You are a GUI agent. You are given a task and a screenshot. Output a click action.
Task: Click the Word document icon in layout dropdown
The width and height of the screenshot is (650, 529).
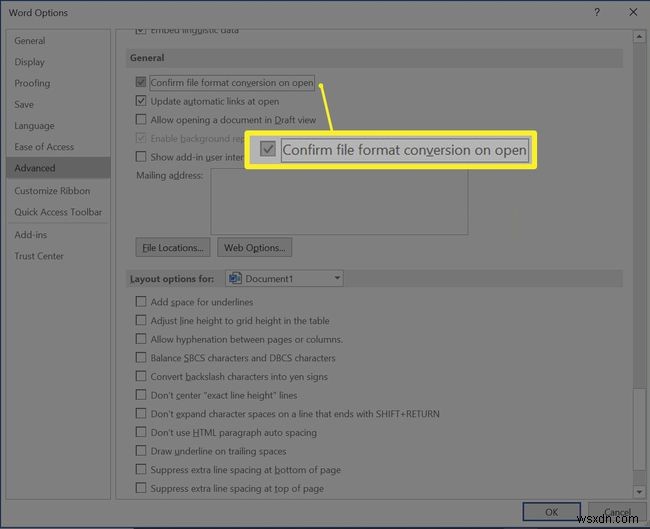click(235, 278)
